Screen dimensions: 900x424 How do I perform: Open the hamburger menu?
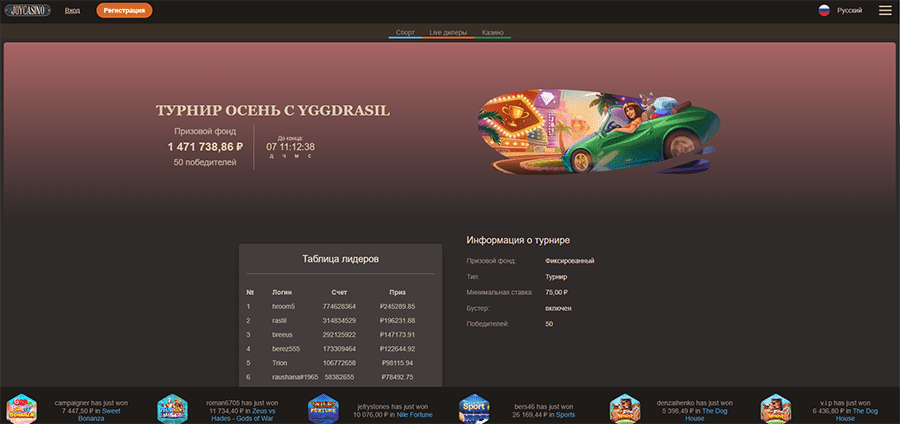coord(885,10)
